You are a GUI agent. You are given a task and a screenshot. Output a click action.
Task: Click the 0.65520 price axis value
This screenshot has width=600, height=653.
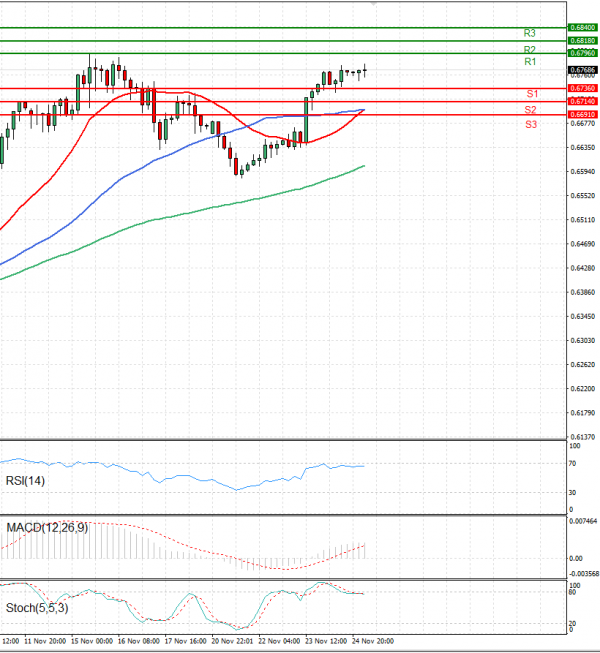[x=583, y=196]
